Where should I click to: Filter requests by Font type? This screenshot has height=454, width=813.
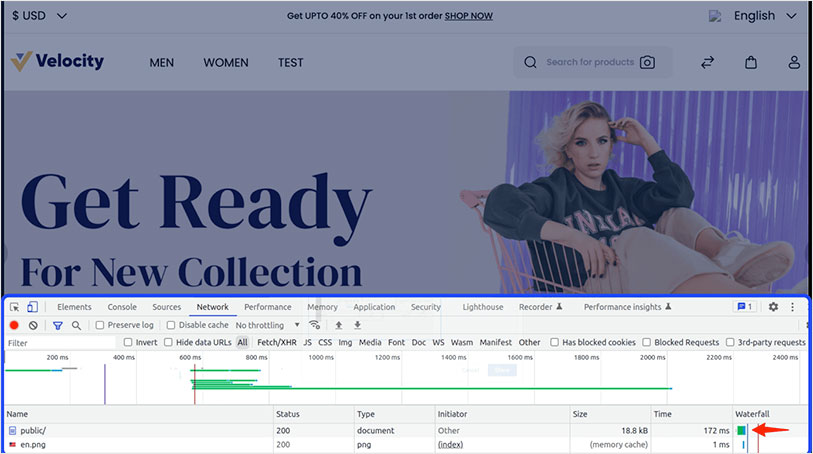(396, 343)
